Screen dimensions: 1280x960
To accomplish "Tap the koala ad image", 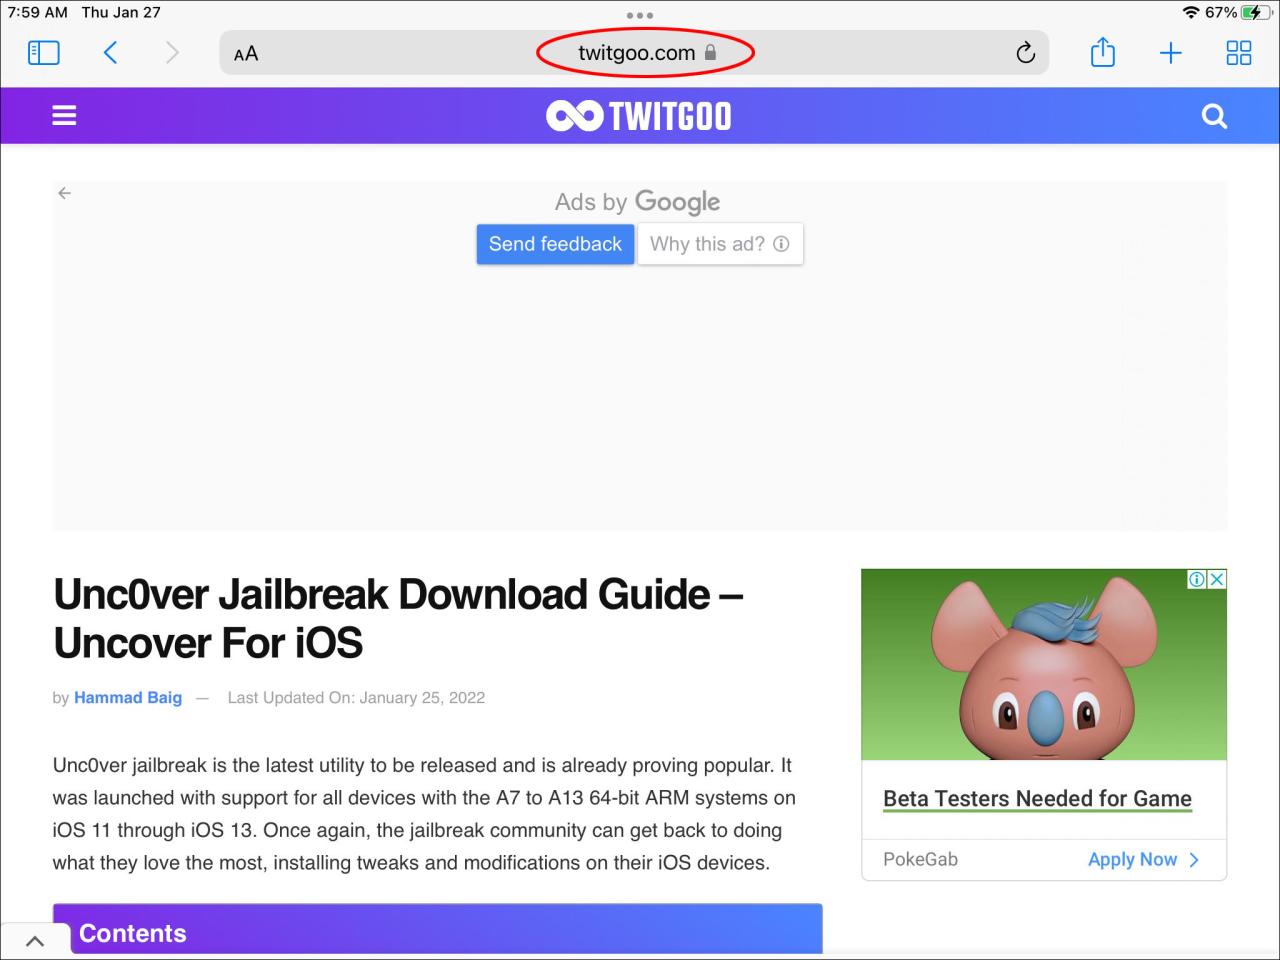I will [x=1044, y=665].
